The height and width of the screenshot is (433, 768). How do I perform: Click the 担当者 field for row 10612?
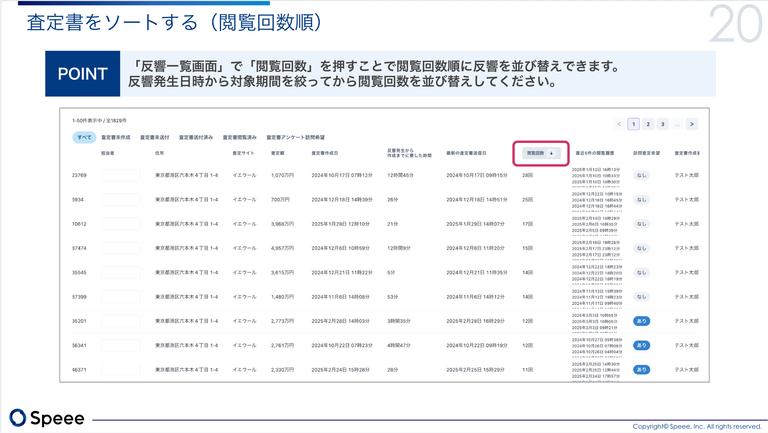pos(120,223)
